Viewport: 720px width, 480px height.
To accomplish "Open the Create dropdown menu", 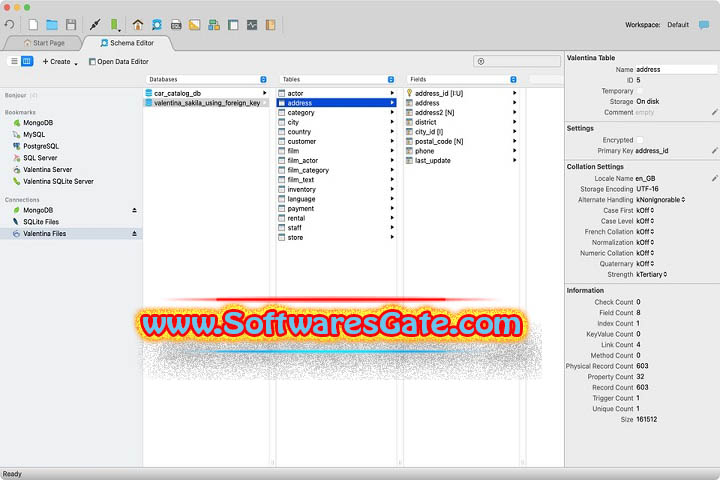I will [60, 62].
